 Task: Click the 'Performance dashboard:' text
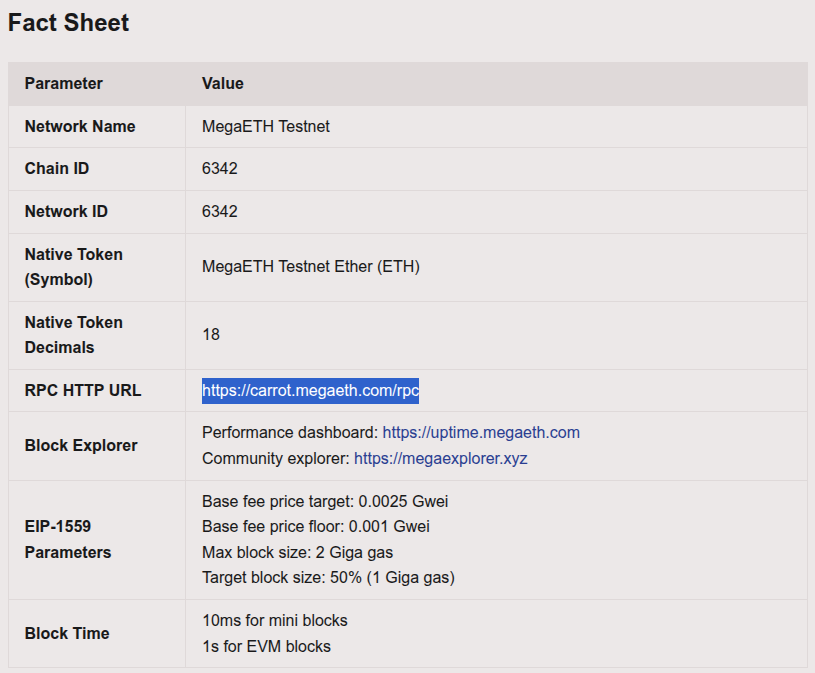coord(290,432)
